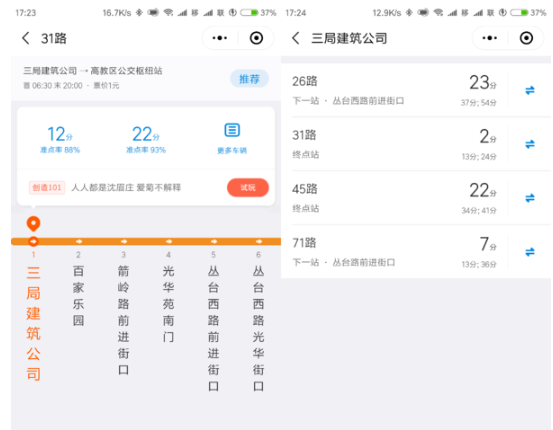
Task: Tap the circle close icon on 31路 page
Action: point(256,38)
